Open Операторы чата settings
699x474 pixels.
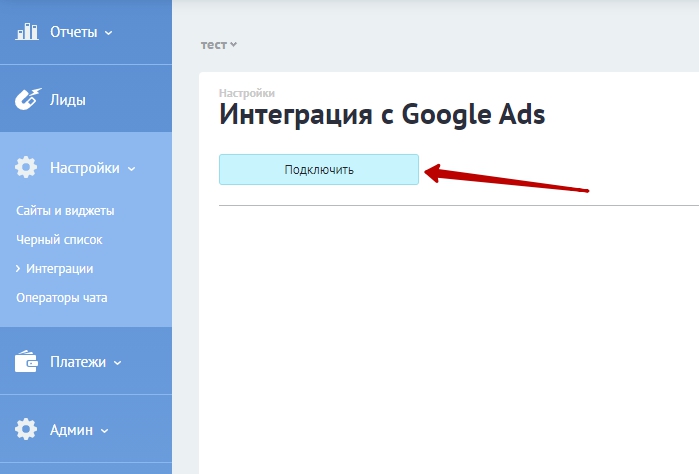tap(62, 297)
